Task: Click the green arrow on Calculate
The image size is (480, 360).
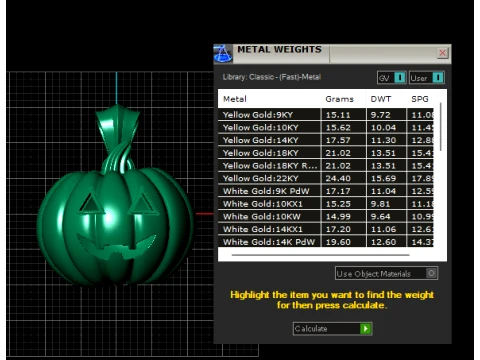Action: click(x=366, y=329)
